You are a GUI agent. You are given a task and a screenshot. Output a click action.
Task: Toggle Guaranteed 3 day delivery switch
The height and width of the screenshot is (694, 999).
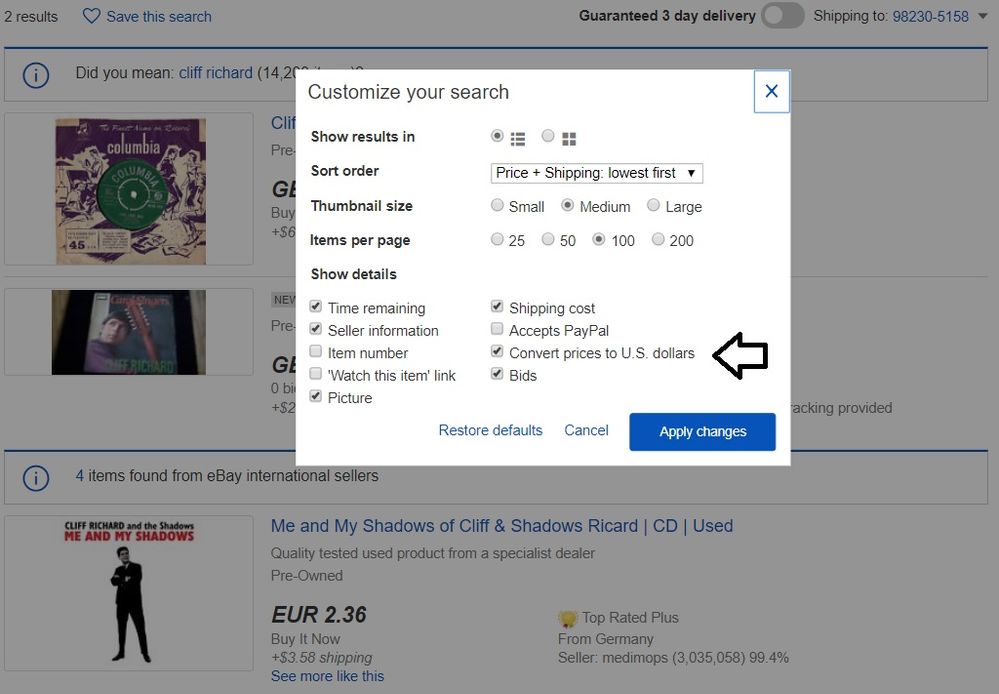point(782,16)
